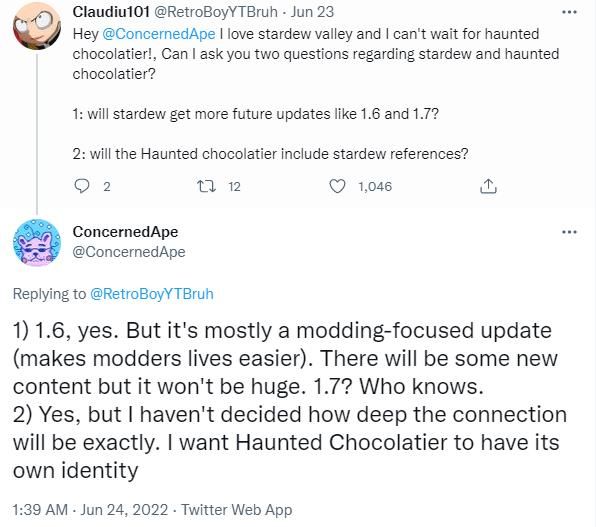Click the Twitter Web App source label

click(236, 510)
